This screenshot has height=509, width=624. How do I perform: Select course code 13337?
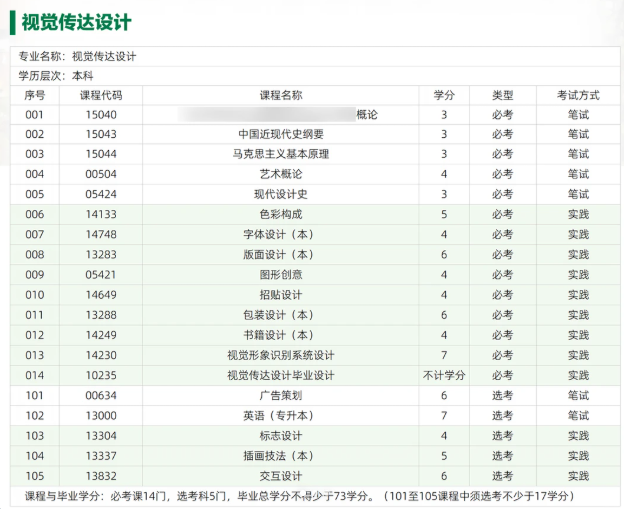(x=101, y=456)
